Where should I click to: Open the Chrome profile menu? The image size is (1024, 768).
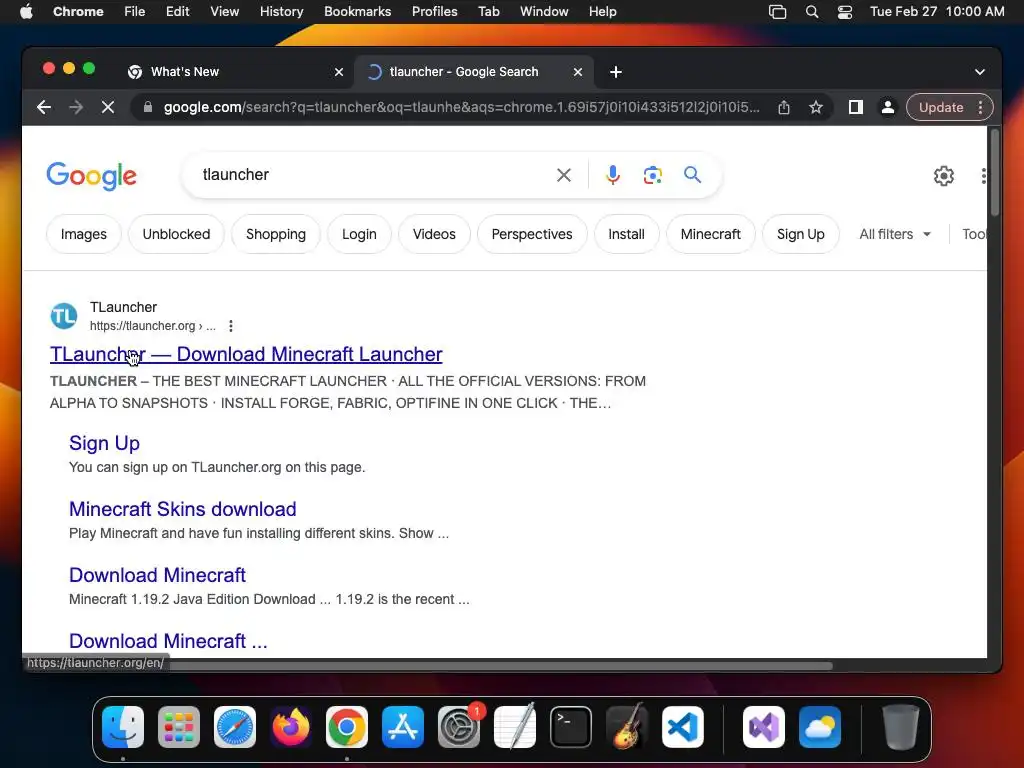888,107
